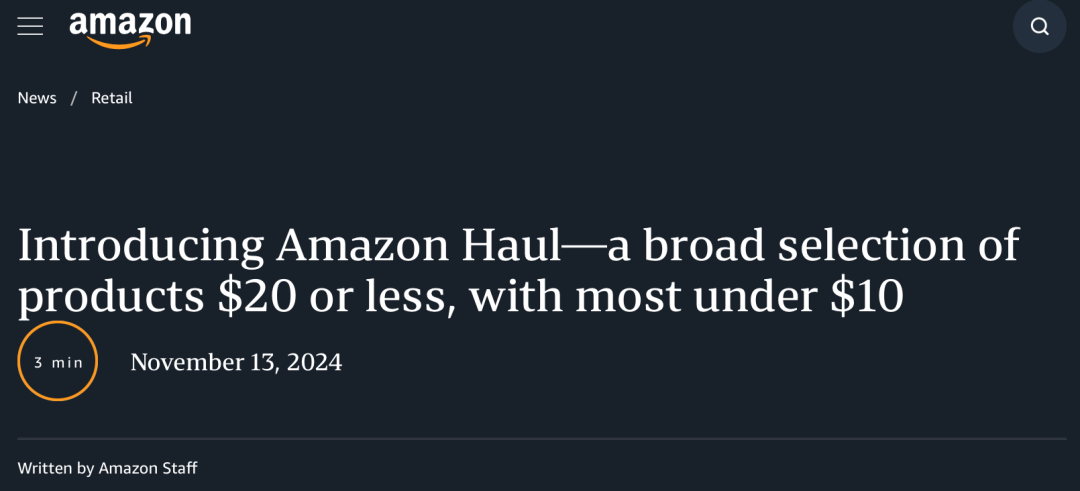
Task: Select the $10 price in the headline
Action: [x=868, y=297]
